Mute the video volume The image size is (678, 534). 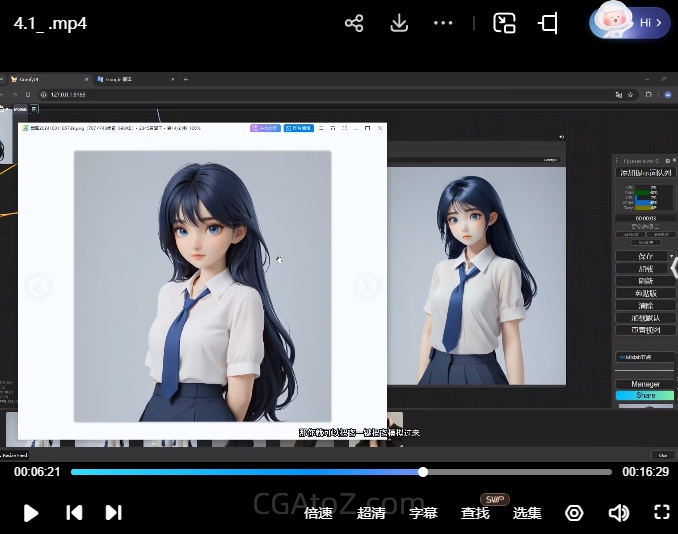[x=618, y=512]
